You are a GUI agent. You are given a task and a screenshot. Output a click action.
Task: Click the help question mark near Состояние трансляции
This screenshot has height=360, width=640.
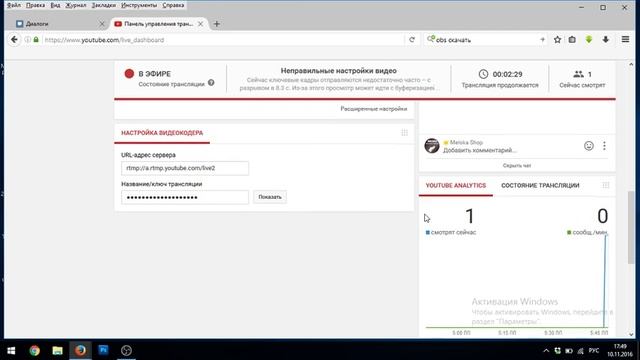click(x=211, y=82)
